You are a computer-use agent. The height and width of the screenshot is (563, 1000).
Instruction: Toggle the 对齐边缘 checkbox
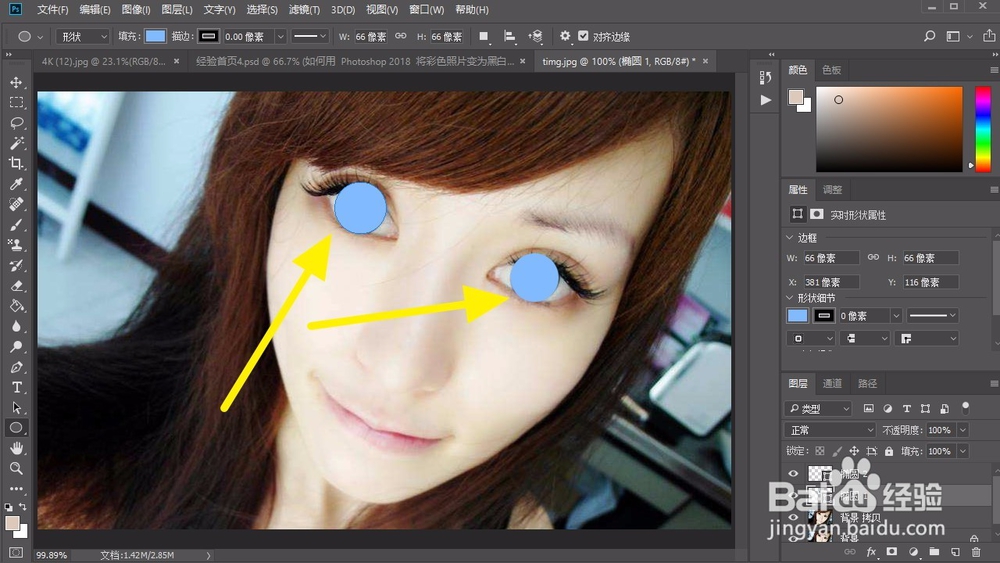[x=583, y=36]
